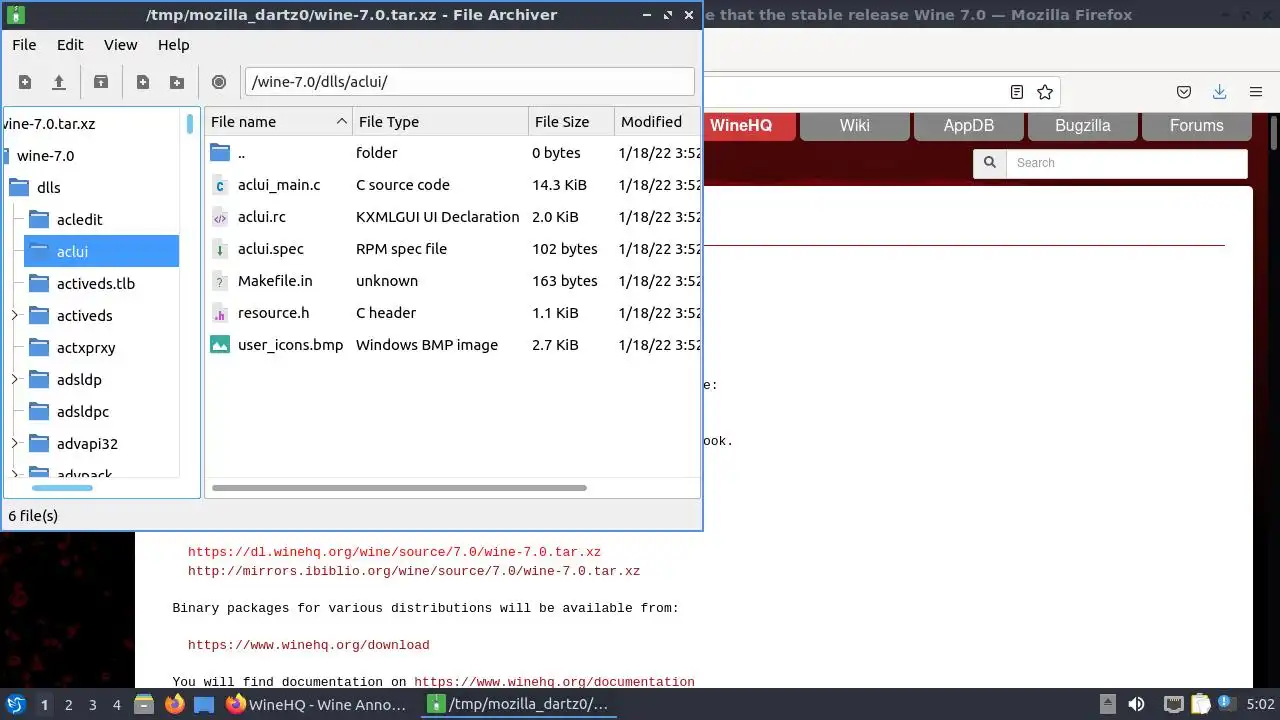Click the parent folder '..' icon
Image resolution: width=1280 pixels, height=720 pixels.
(x=220, y=153)
